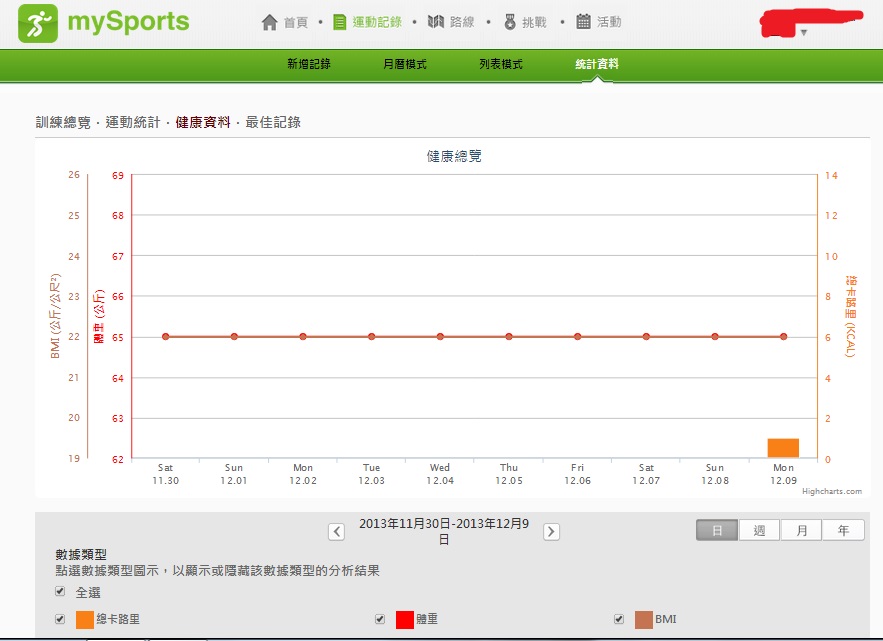Switch to 列表模式 tab
The width and height of the screenshot is (883, 641).
[x=501, y=64]
